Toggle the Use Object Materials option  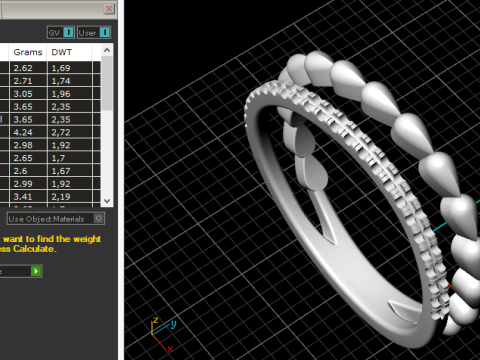[x=56, y=219]
